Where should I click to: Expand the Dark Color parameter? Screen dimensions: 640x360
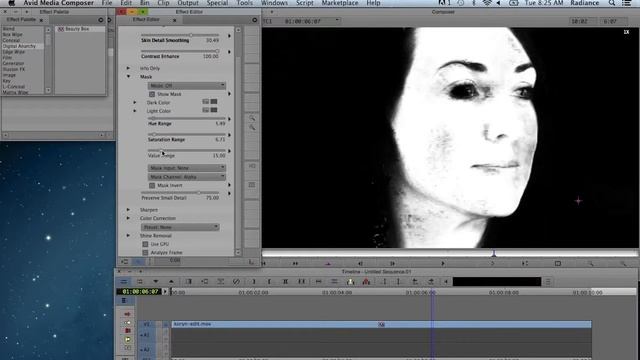tap(135, 102)
